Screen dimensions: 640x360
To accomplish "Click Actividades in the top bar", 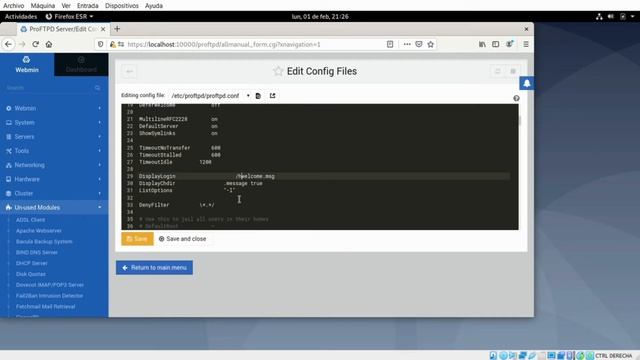I will 21,17.
